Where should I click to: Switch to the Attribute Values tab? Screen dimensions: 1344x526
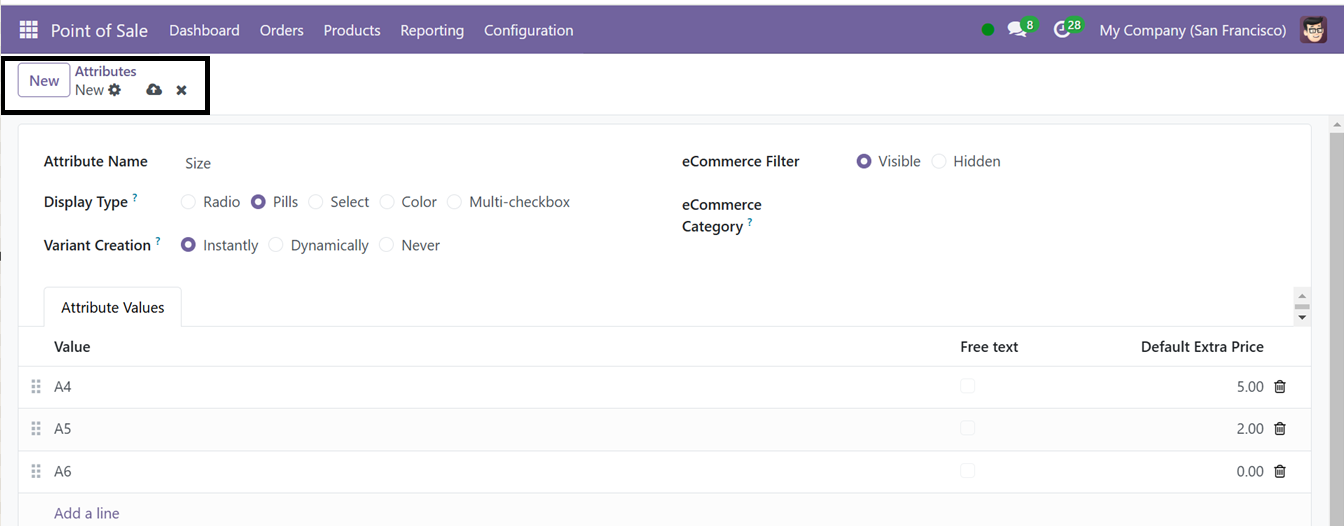click(112, 308)
